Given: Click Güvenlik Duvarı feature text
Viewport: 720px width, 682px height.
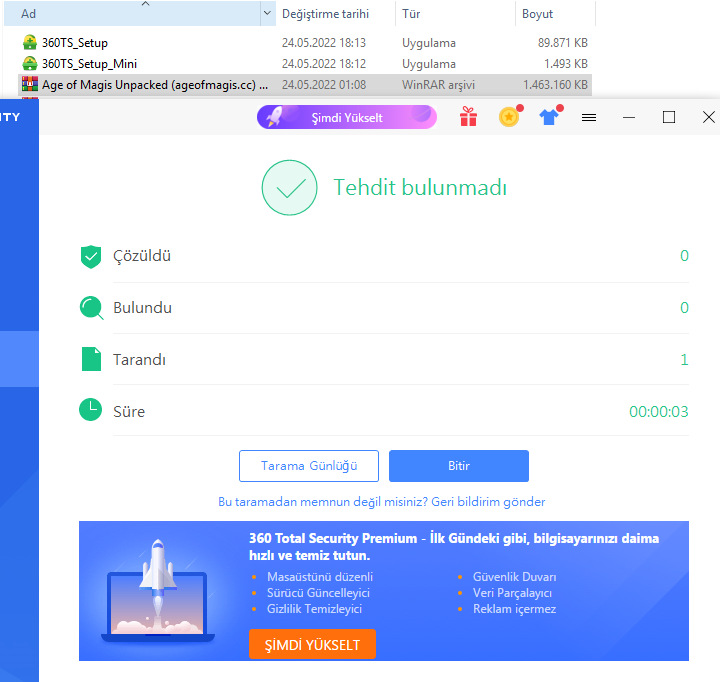Looking at the screenshot, I should [x=514, y=577].
